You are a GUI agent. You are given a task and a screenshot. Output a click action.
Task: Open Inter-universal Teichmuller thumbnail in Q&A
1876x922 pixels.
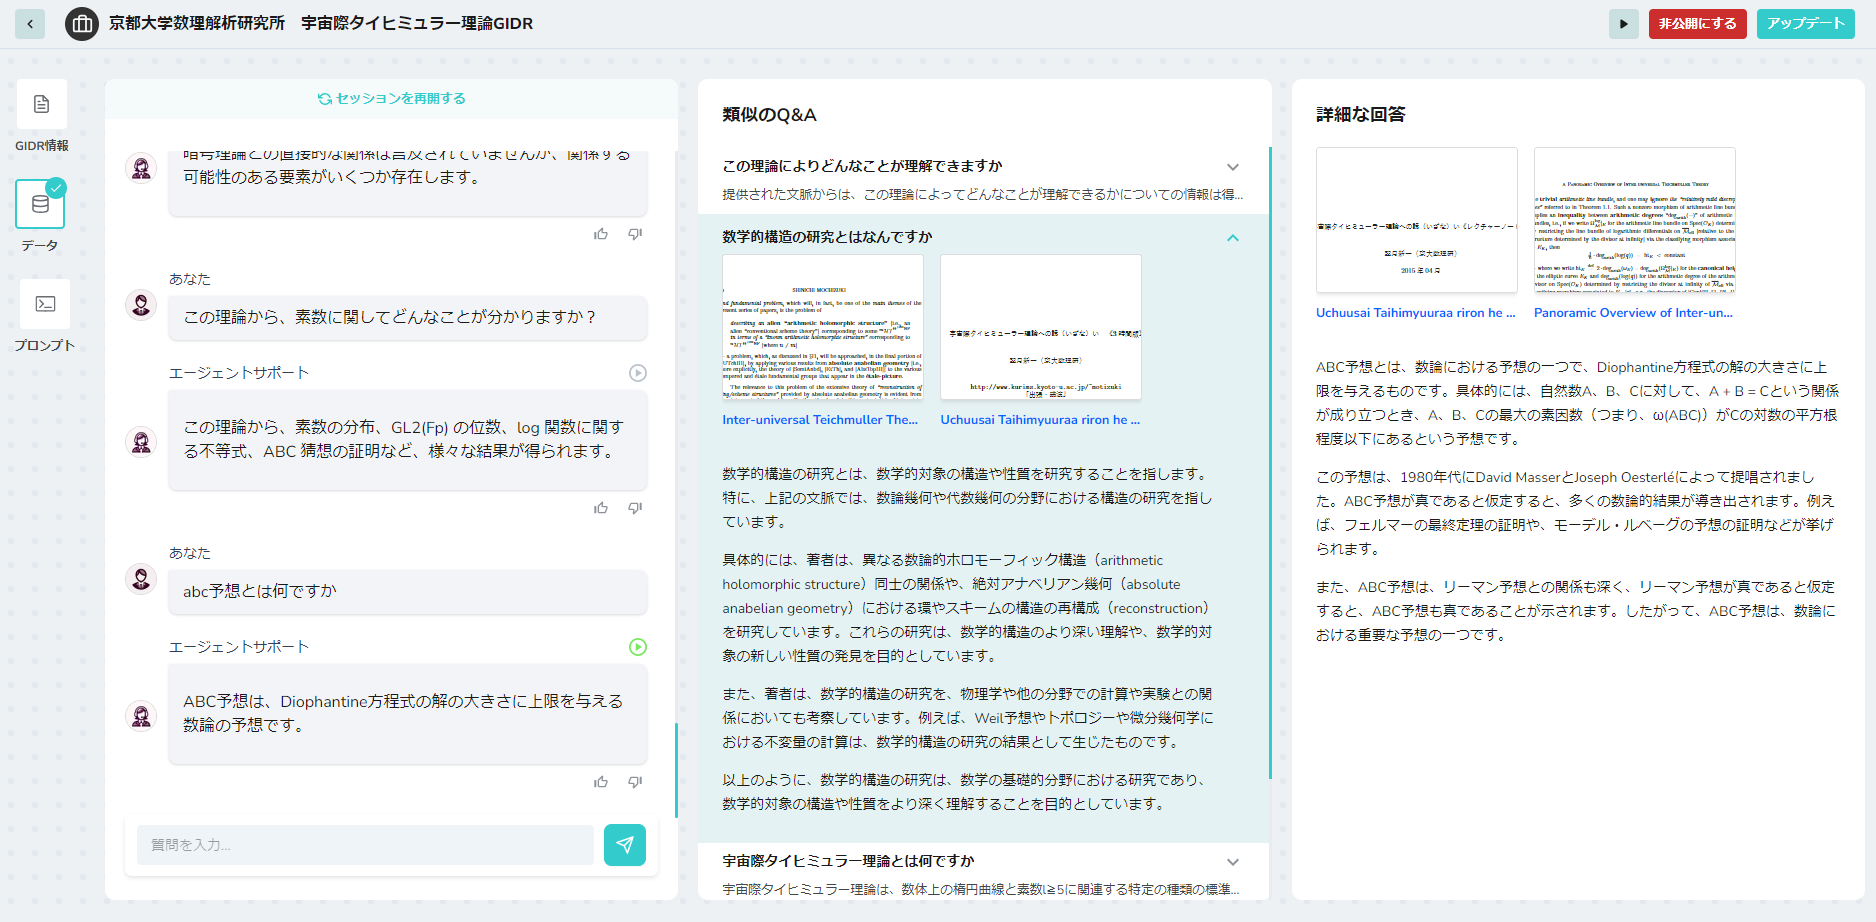823,327
